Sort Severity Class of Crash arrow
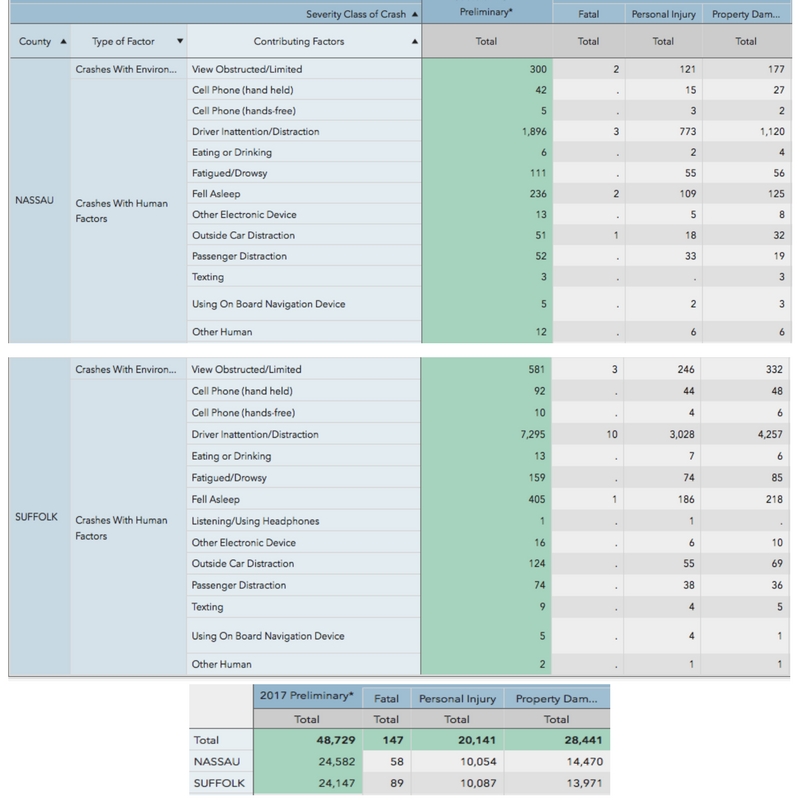Viewport: 800px width, 800px height. [x=414, y=14]
